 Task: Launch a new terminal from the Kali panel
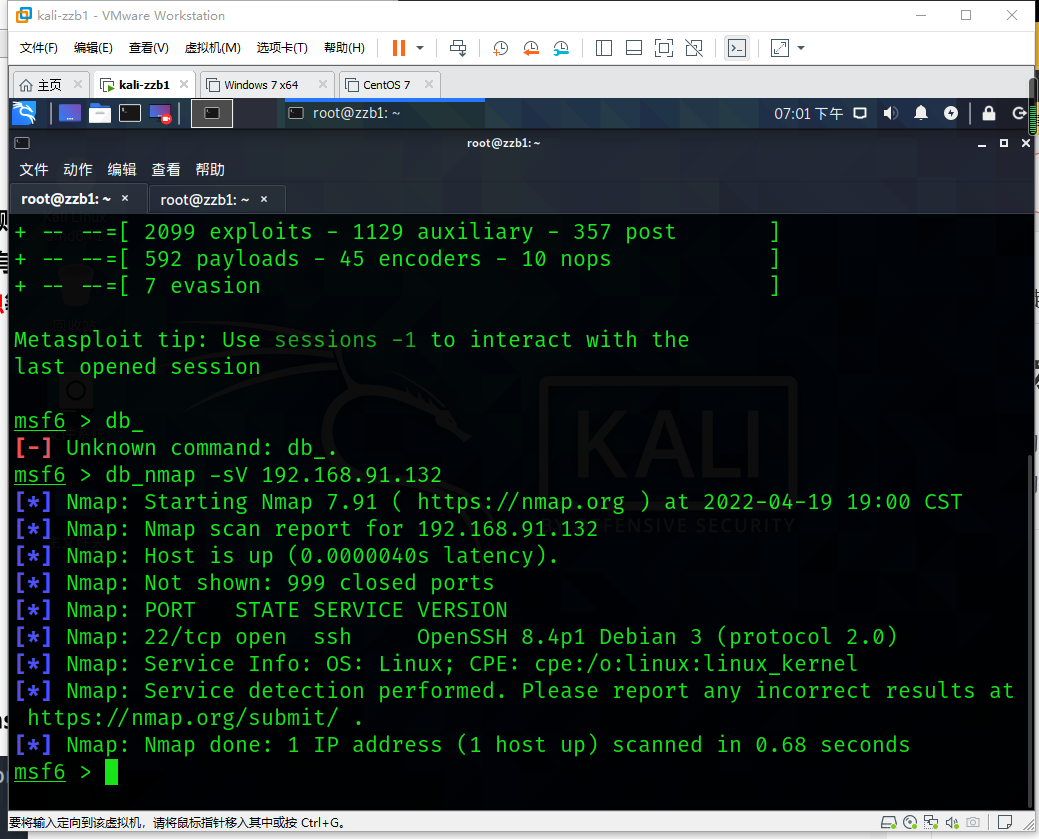[x=130, y=113]
